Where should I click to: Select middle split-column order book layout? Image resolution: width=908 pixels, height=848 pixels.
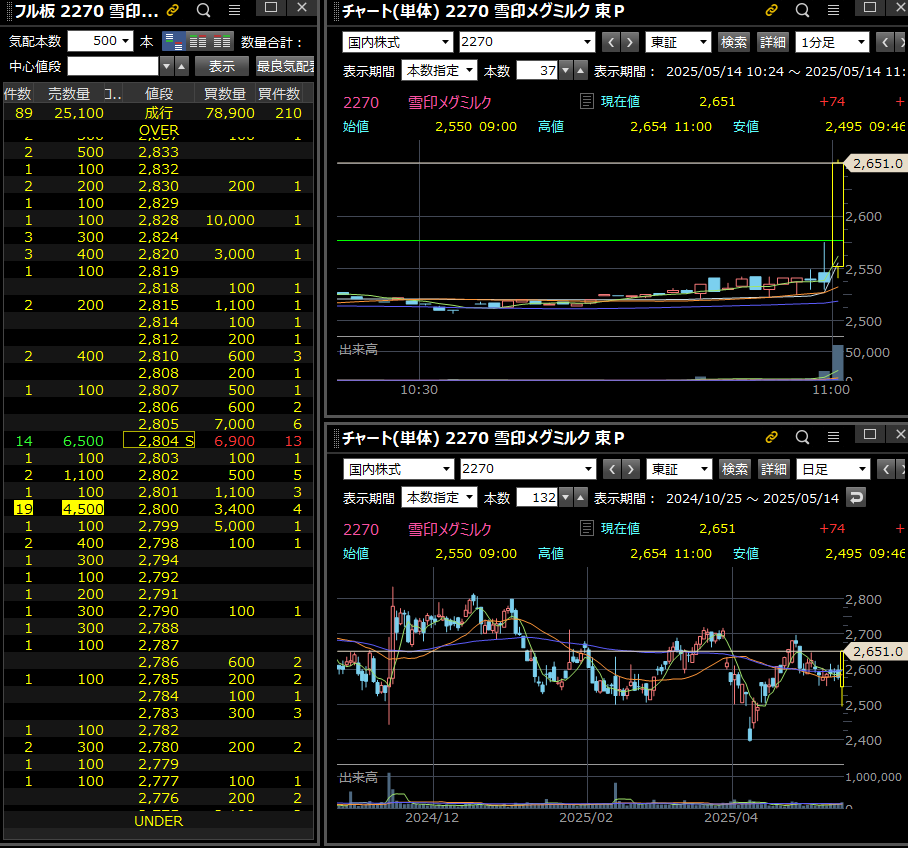(x=198, y=41)
